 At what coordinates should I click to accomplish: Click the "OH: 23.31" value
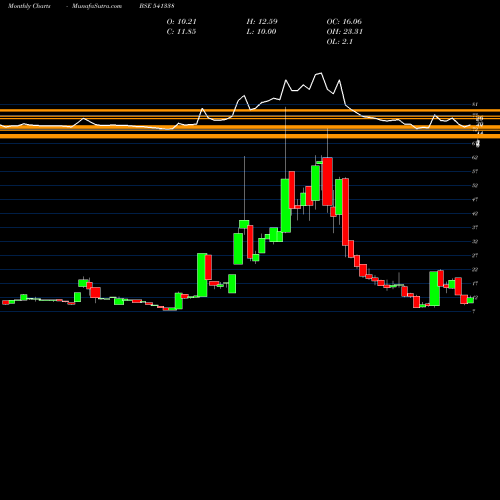click(x=345, y=32)
